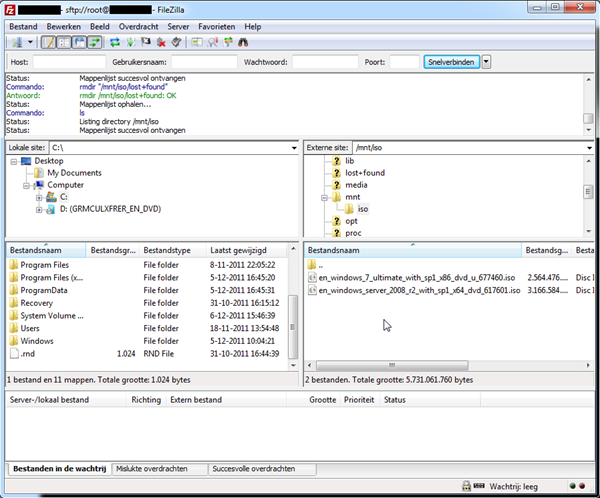Toggle the message log display
The height and width of the screenshot is (498, 600).
[49, 42]
